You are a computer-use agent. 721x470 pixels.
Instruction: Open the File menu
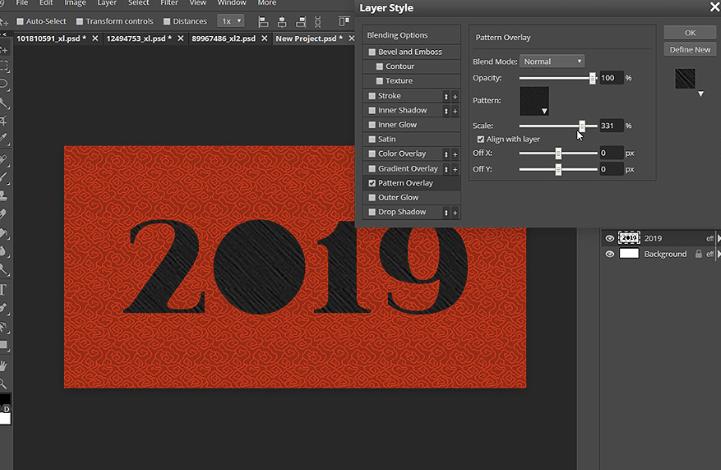(x=22, y=3)
